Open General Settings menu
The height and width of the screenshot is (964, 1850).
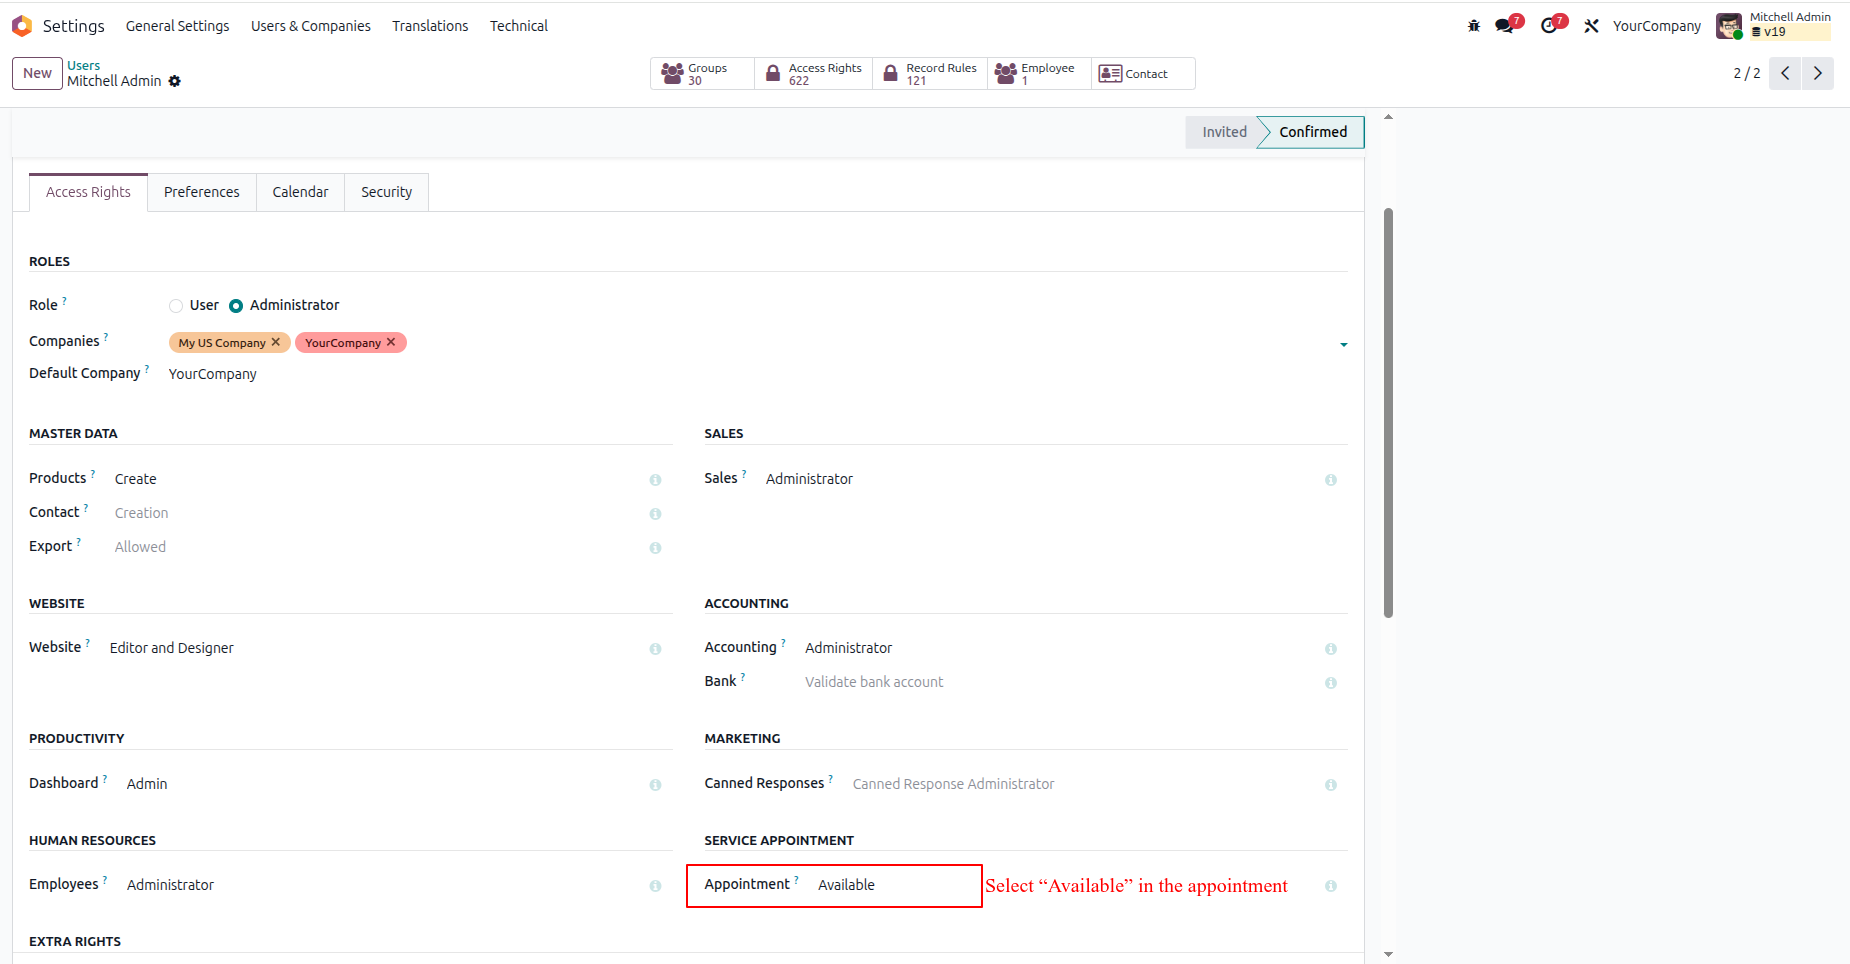(177, 26)
